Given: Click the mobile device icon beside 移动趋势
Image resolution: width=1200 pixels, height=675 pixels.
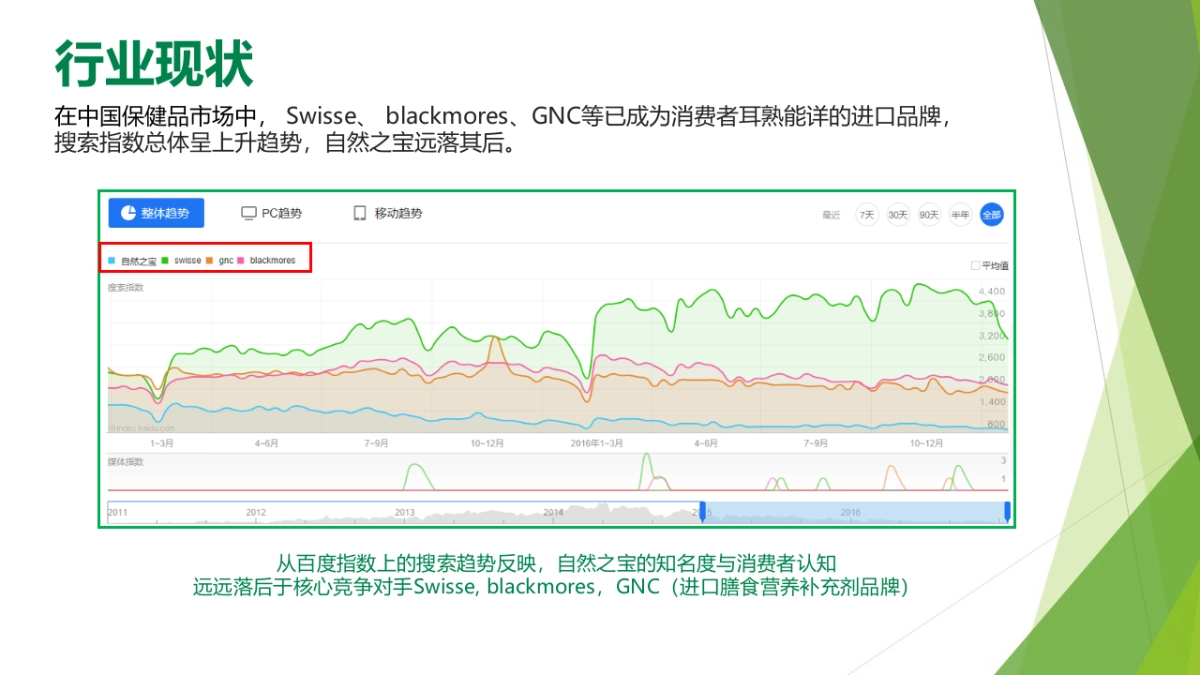Looking at the screenshot, I should click(360, 213).
